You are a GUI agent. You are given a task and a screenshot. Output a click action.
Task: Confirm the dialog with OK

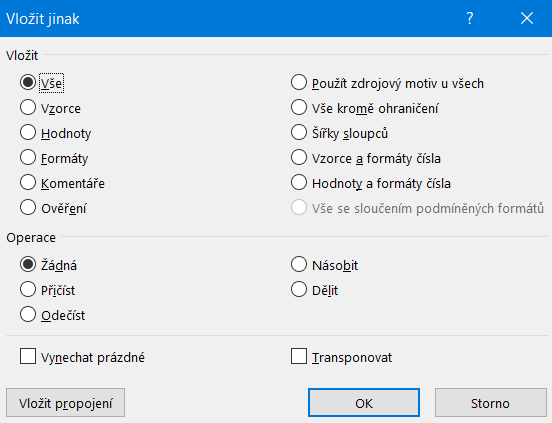364,403
